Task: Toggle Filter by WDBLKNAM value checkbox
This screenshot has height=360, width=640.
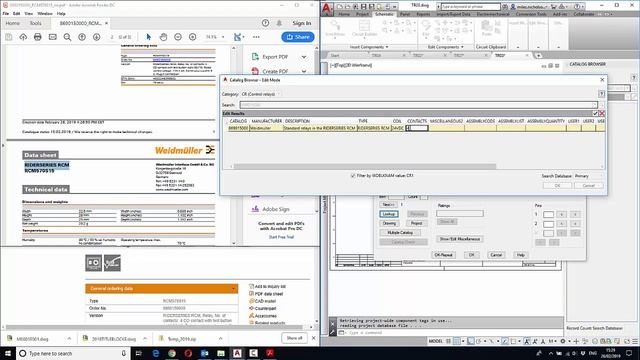Action: click(353, 176)
